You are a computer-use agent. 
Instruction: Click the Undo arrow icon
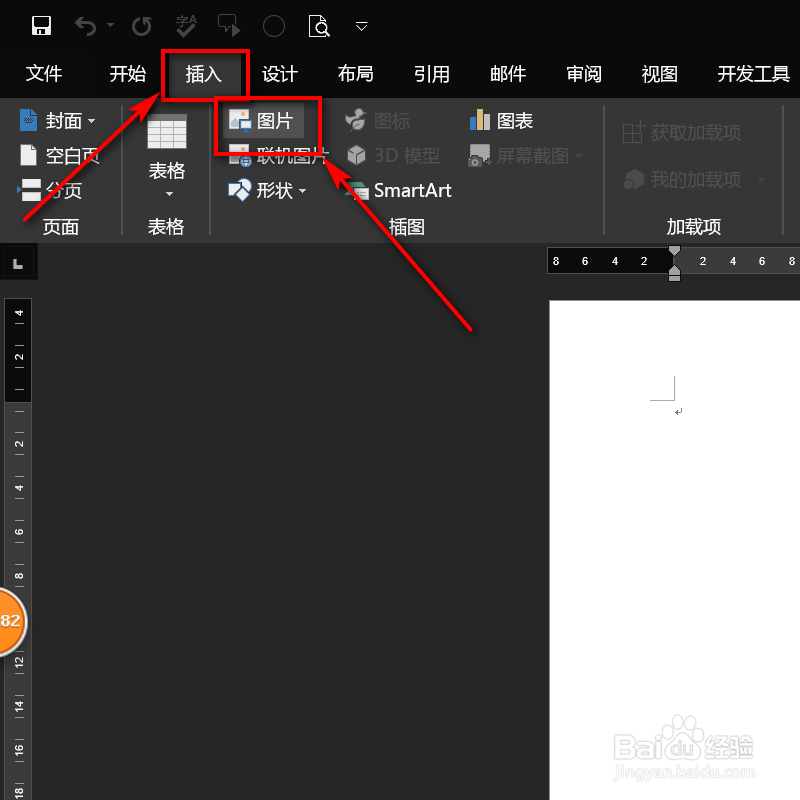click(x=86, y=26)
